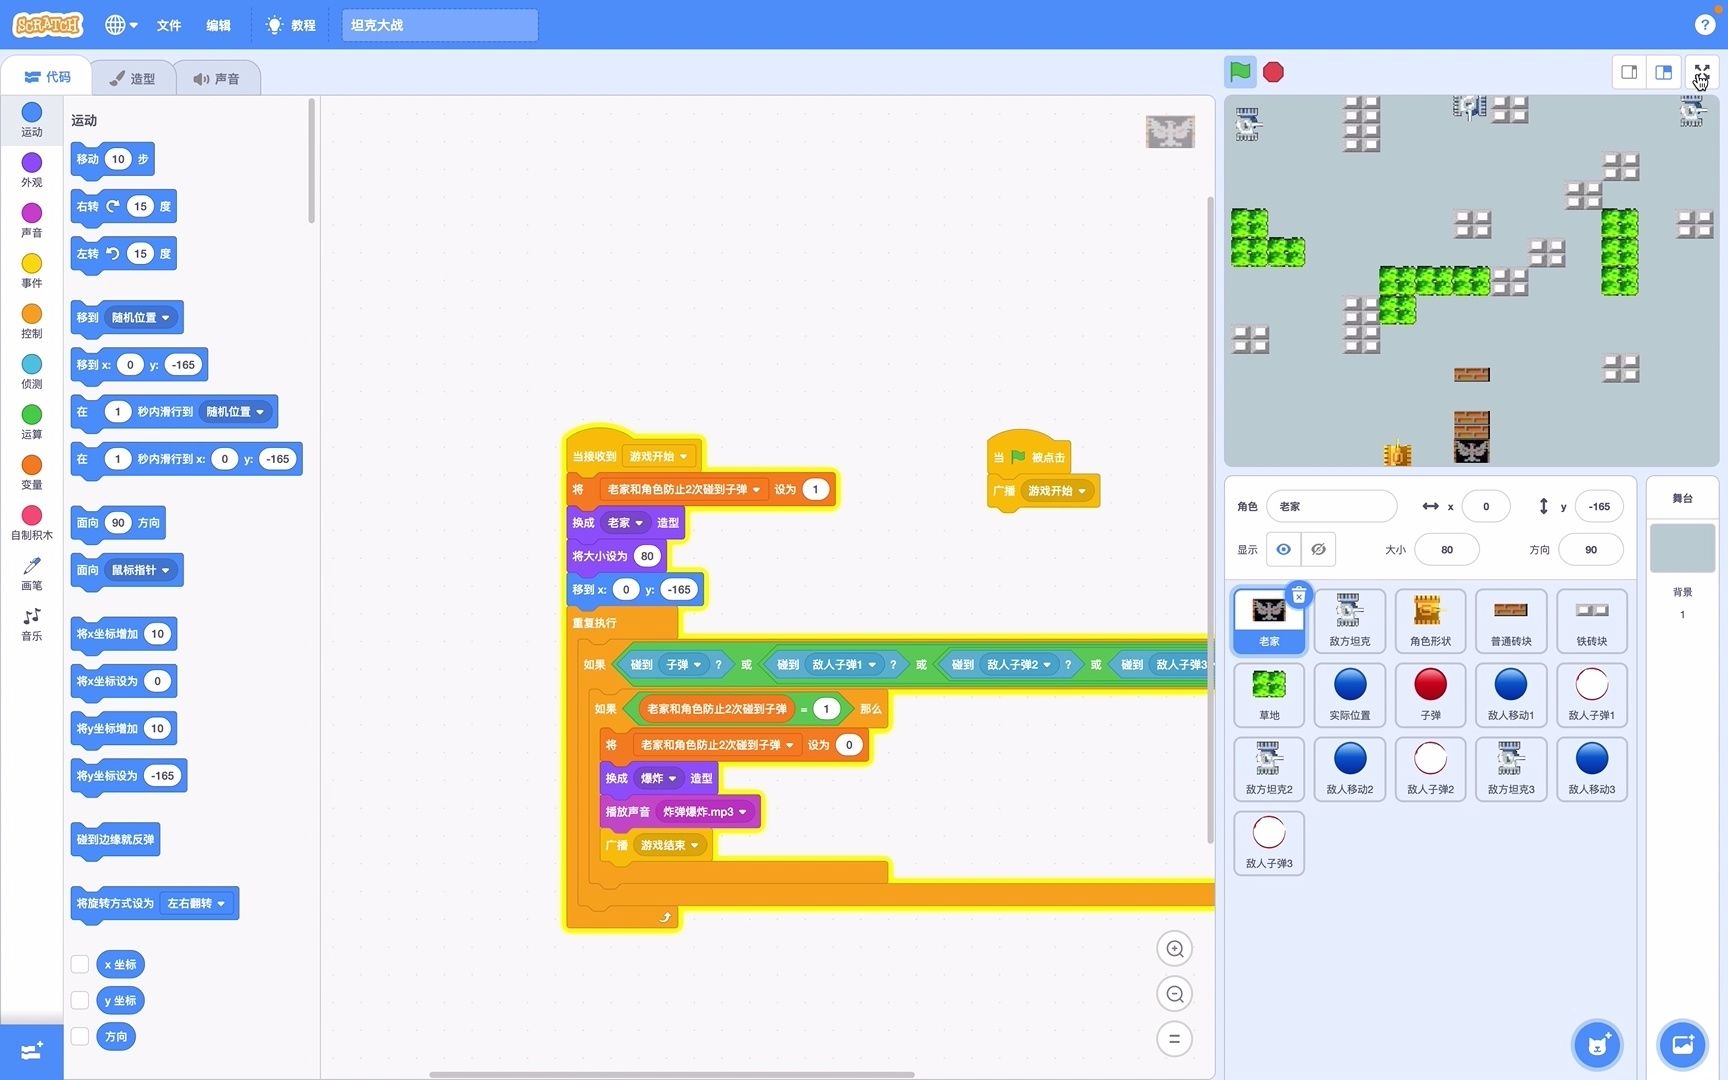Select the 敌方坦克 sprite
The width and height of the screenshot is (1728, 1080).
point(1350,621)
